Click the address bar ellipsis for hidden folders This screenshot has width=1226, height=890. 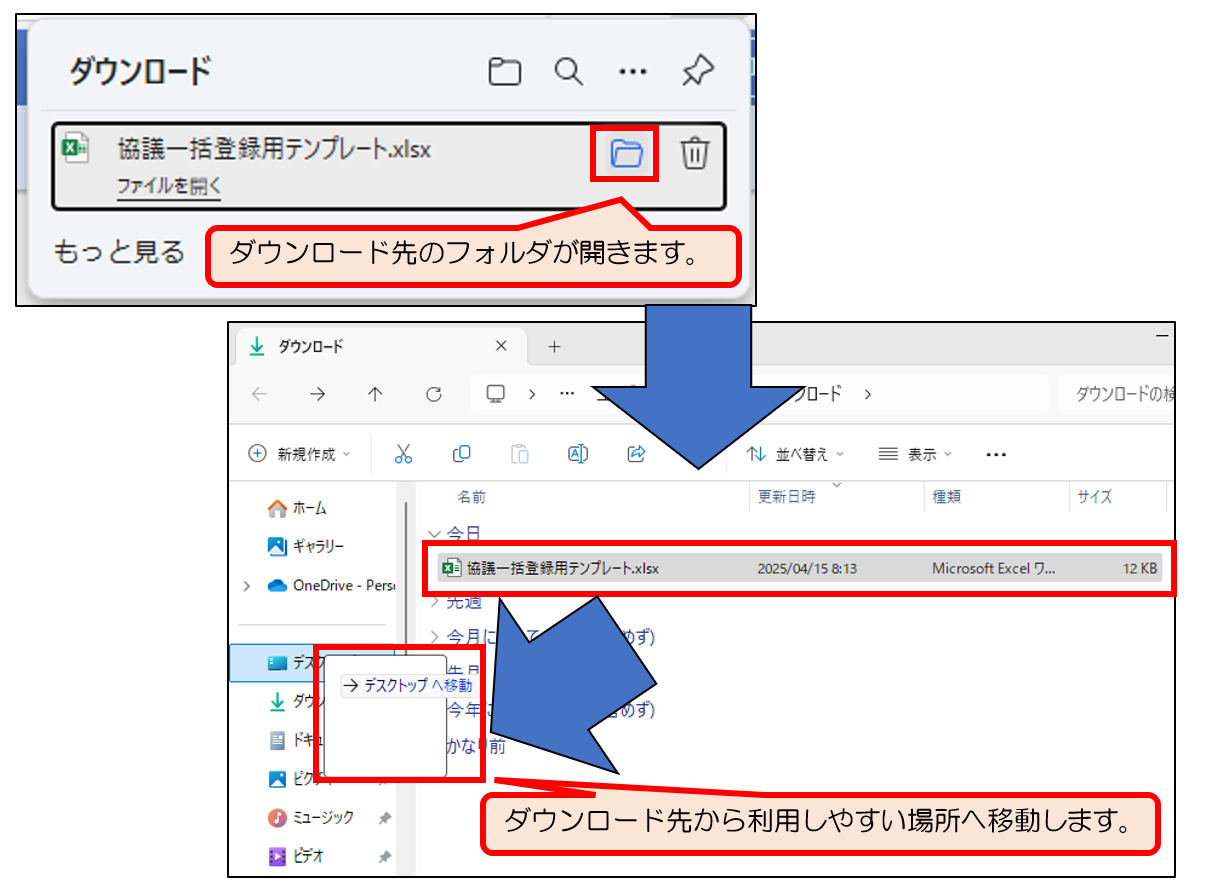(567, 394)
